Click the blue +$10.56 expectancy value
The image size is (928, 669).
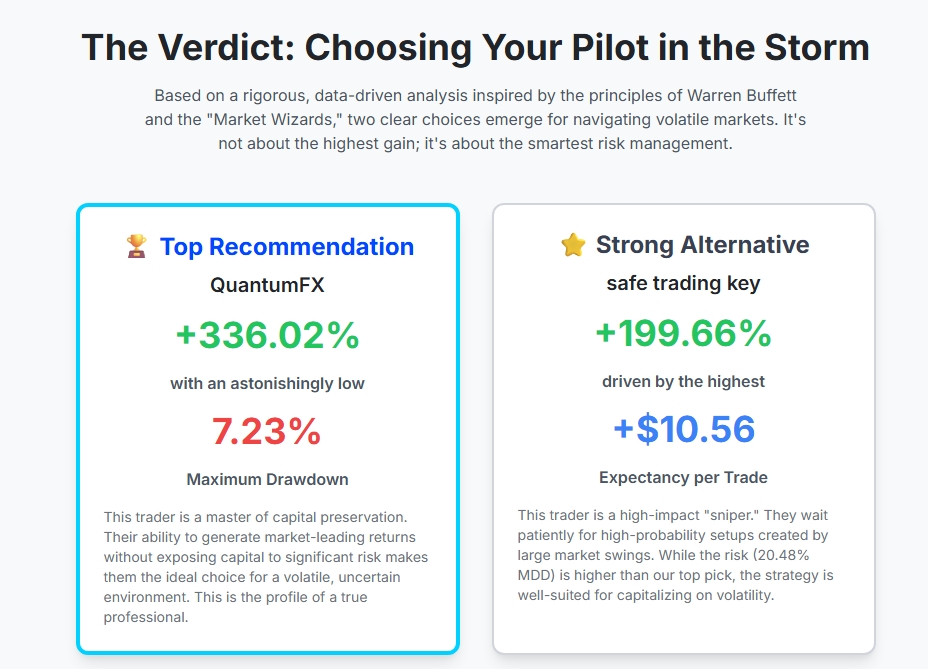[x=683, y=429]
